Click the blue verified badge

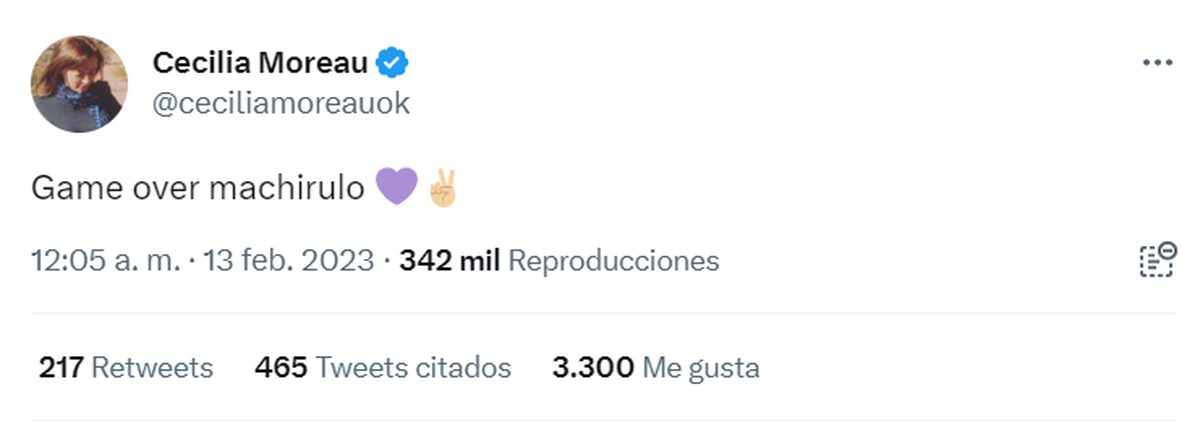391,64
